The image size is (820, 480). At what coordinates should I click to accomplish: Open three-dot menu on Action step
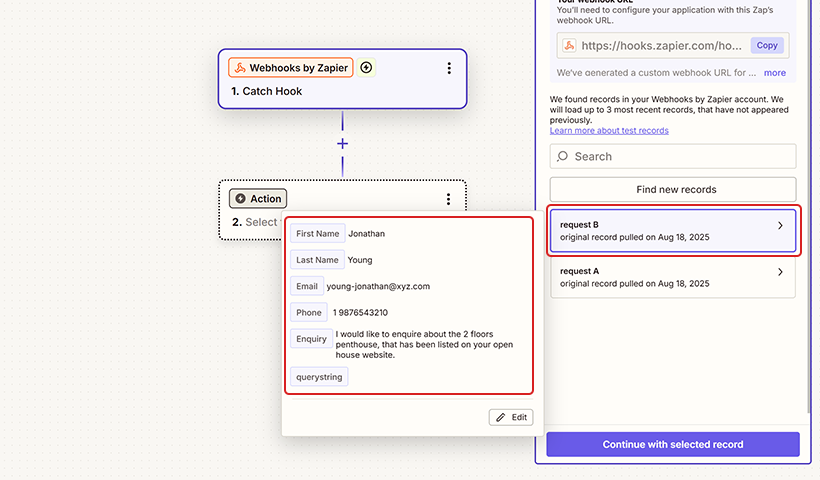449,199
